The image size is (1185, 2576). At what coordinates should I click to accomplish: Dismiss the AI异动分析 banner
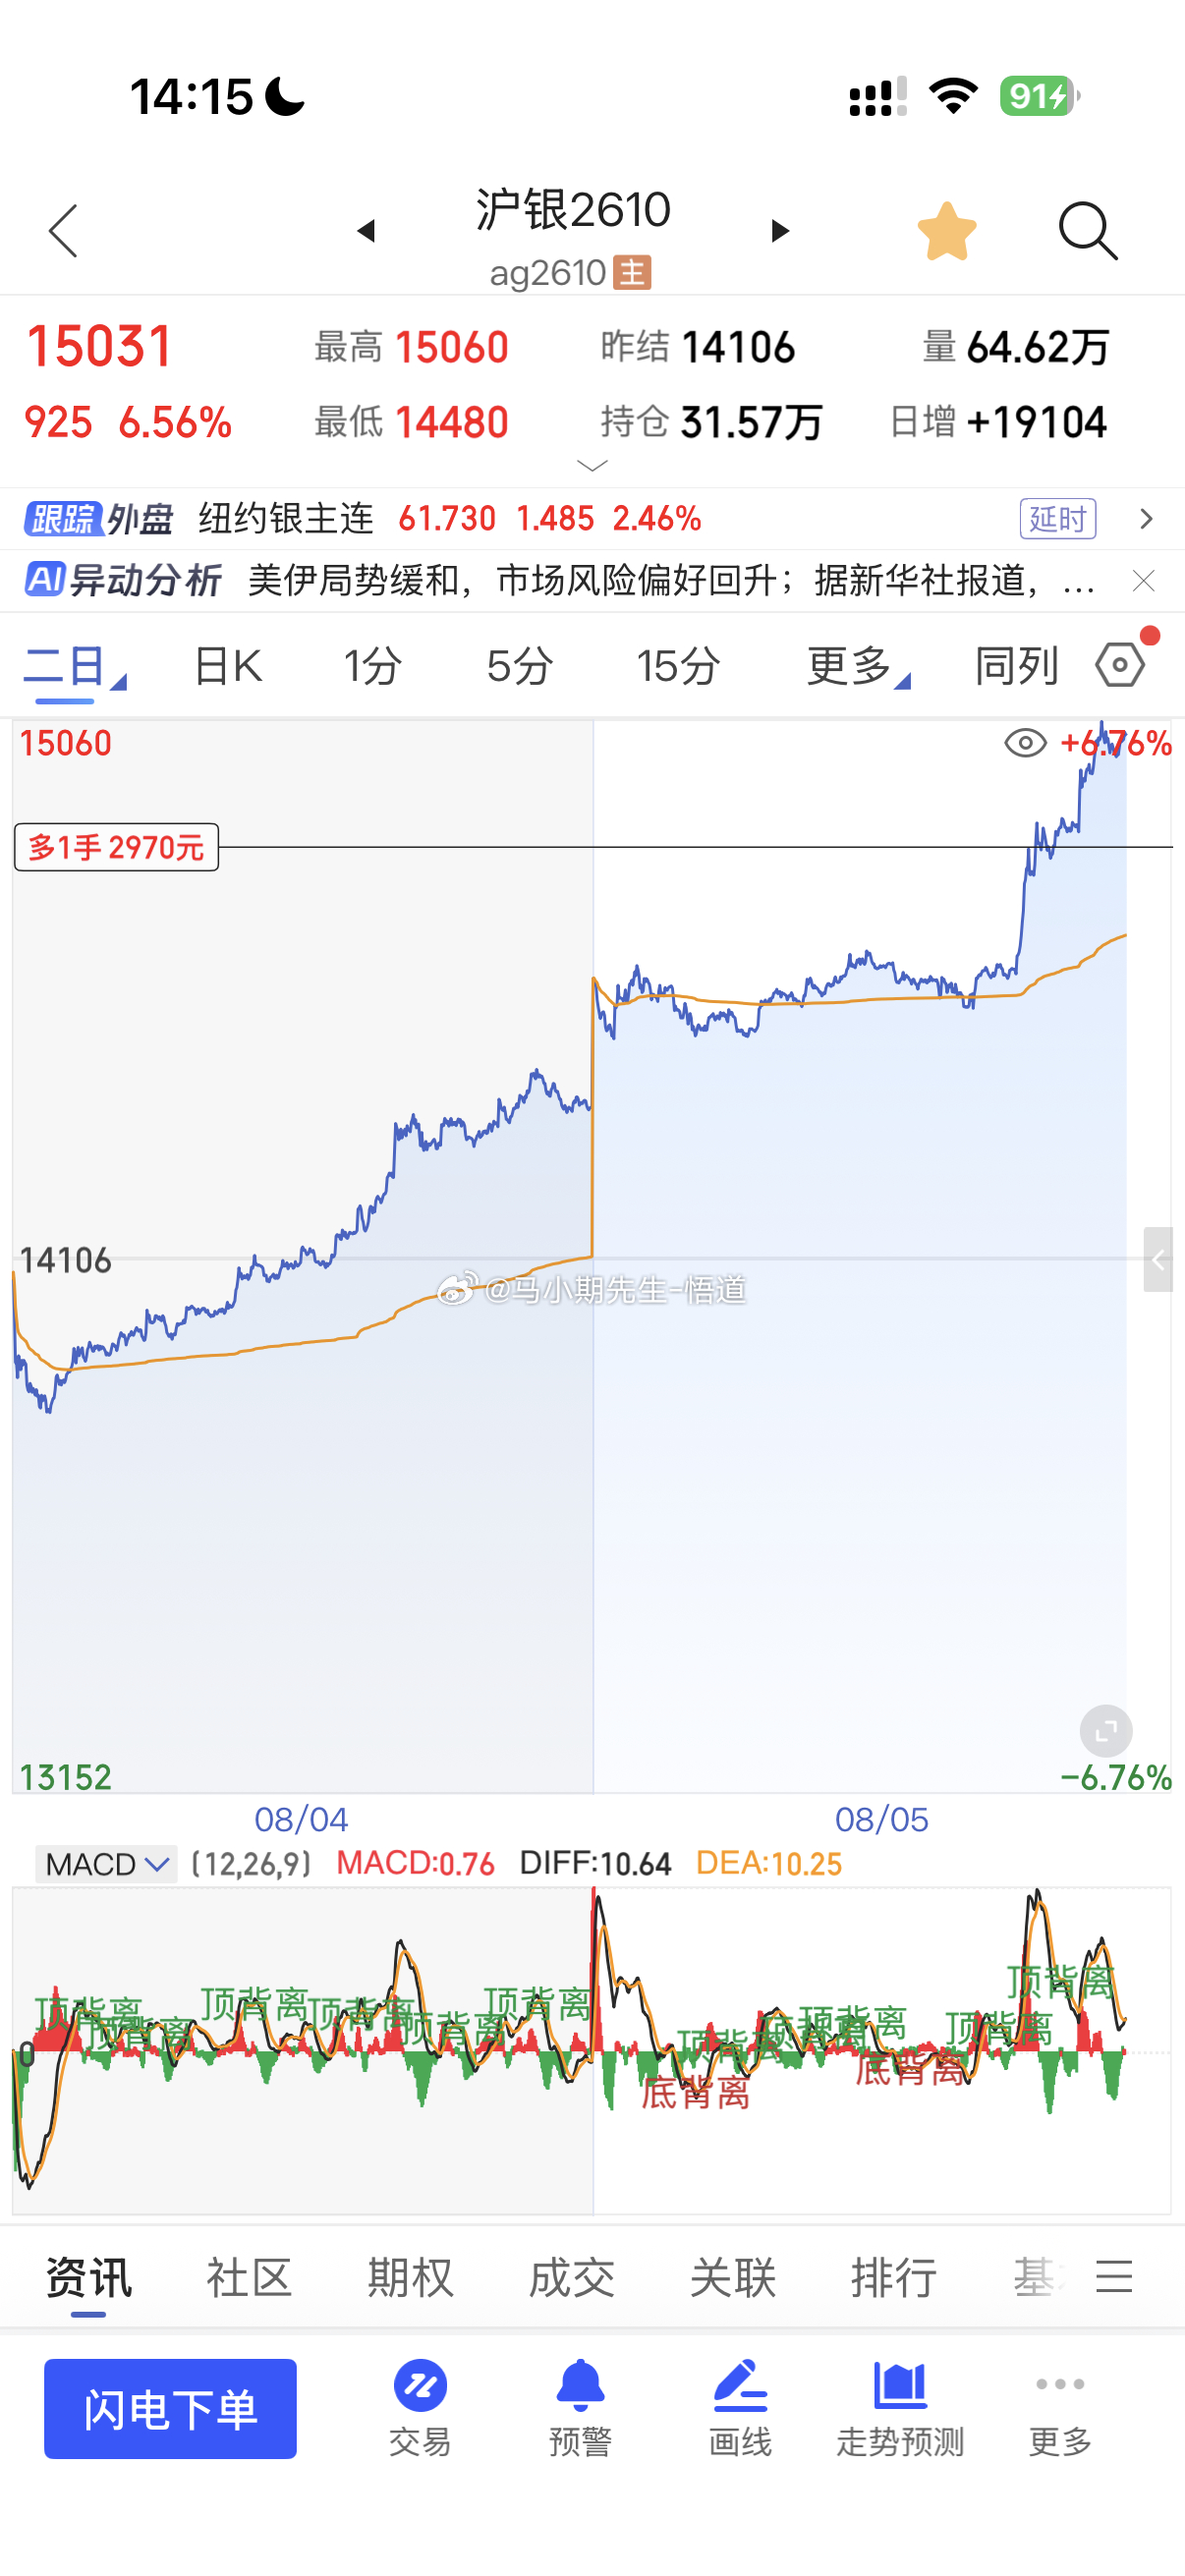click(1144, 581)
